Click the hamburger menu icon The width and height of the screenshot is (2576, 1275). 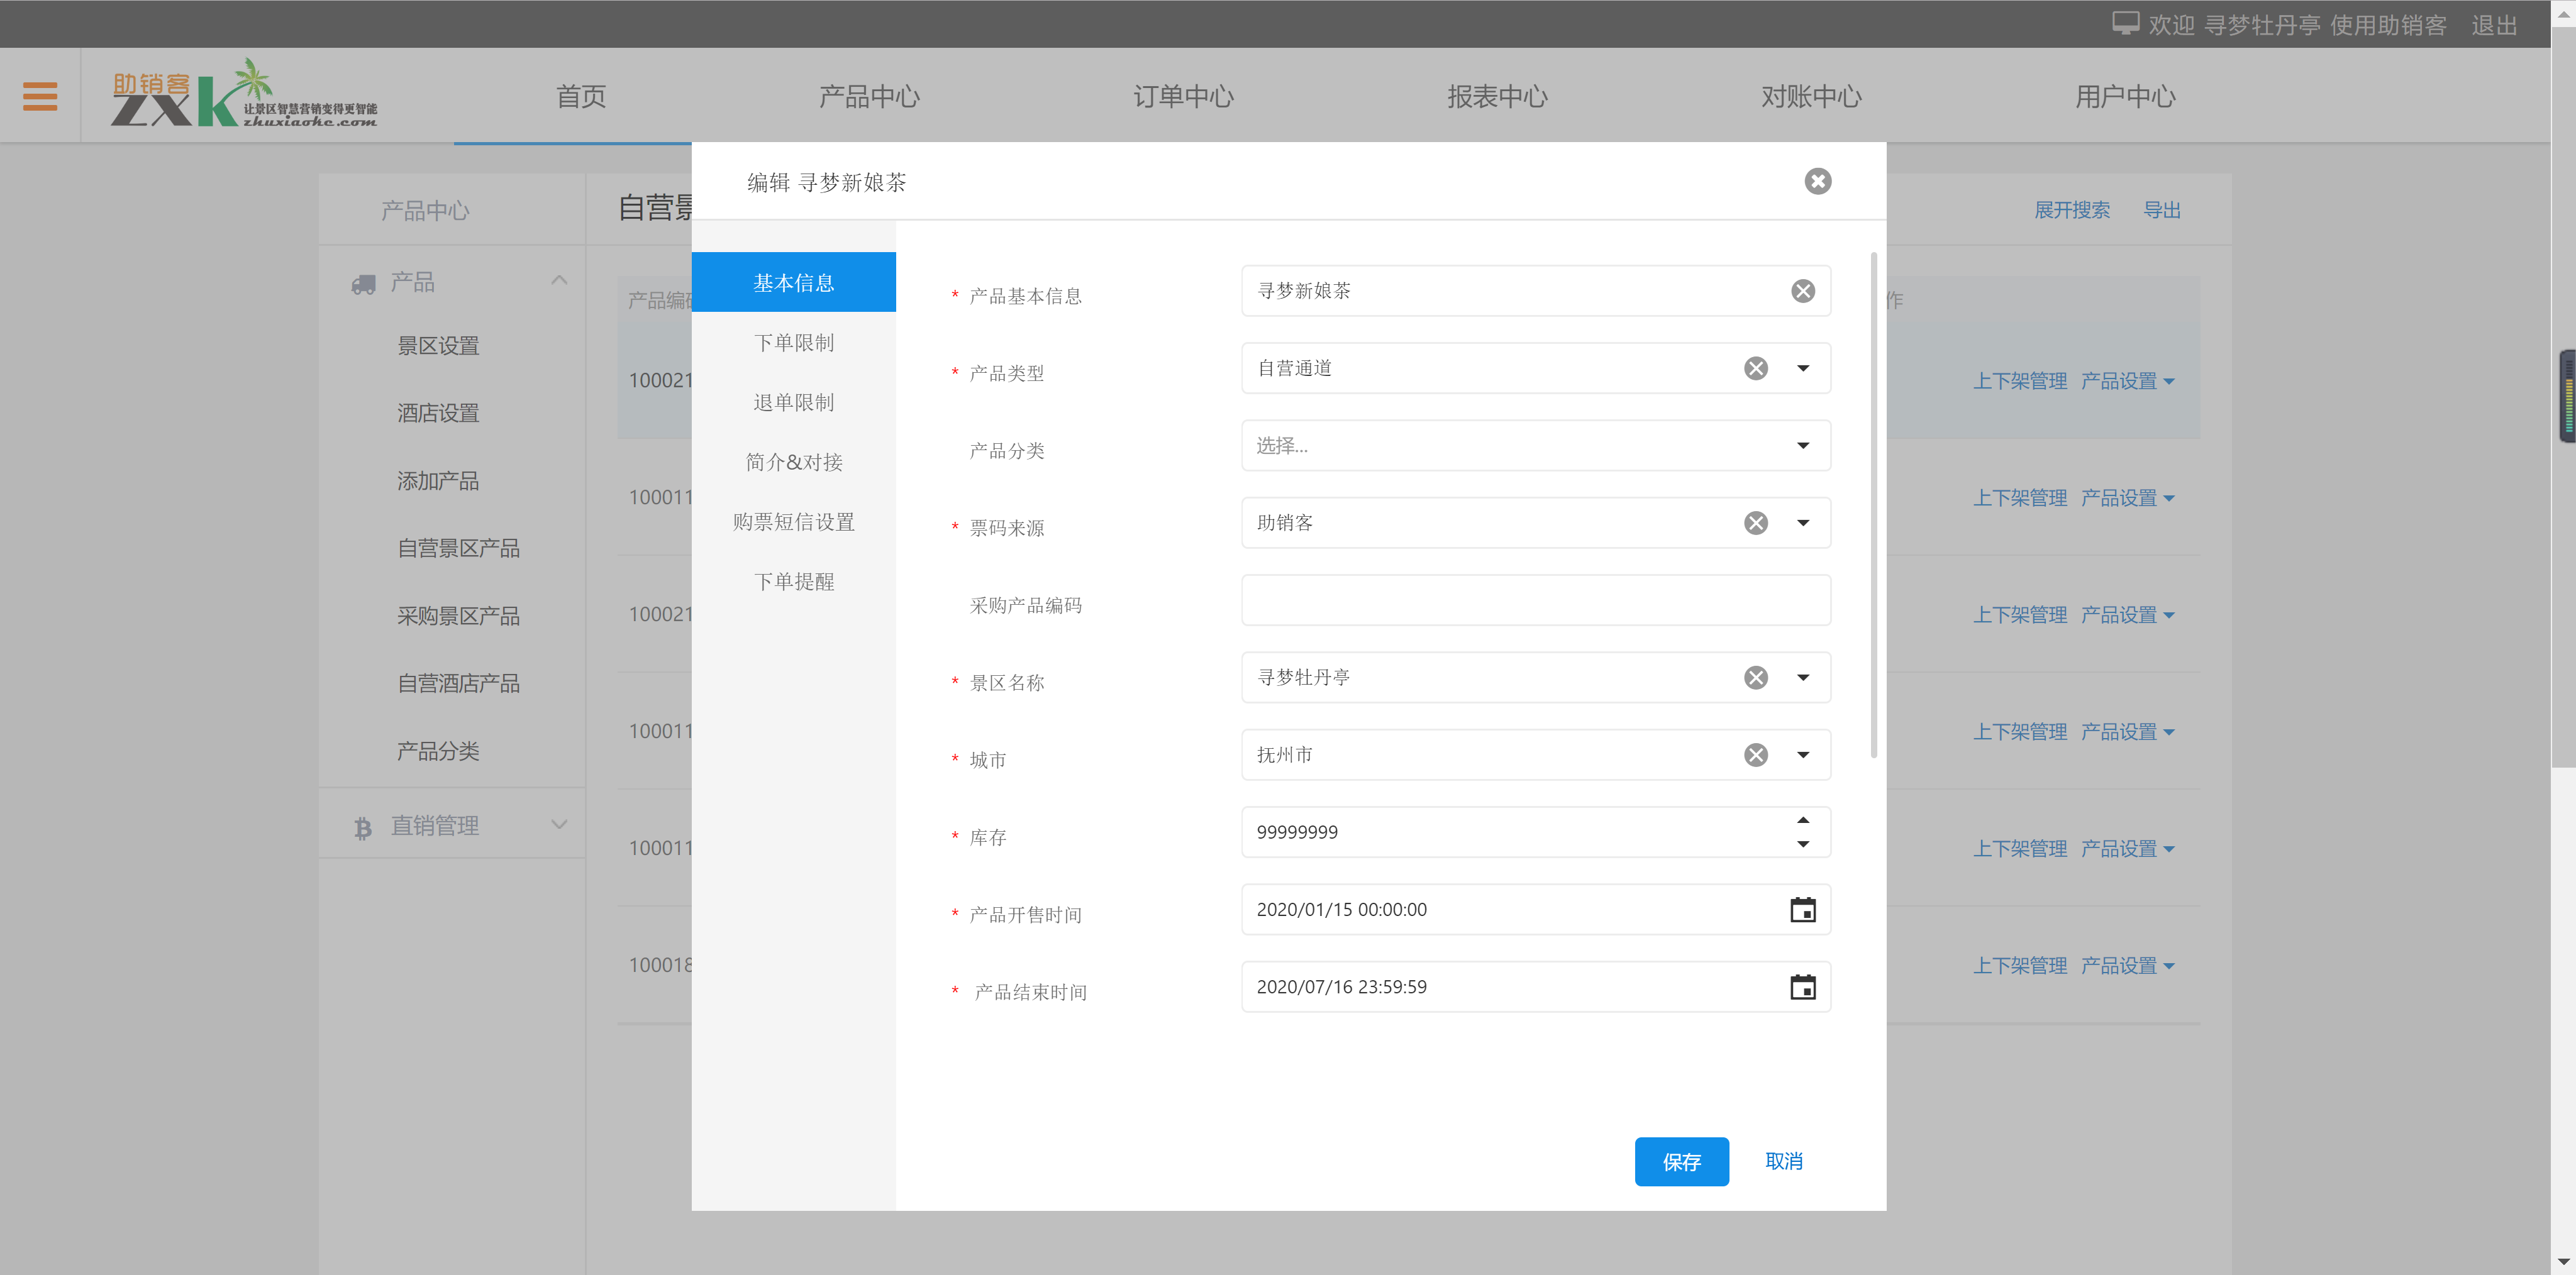[40, 96]
